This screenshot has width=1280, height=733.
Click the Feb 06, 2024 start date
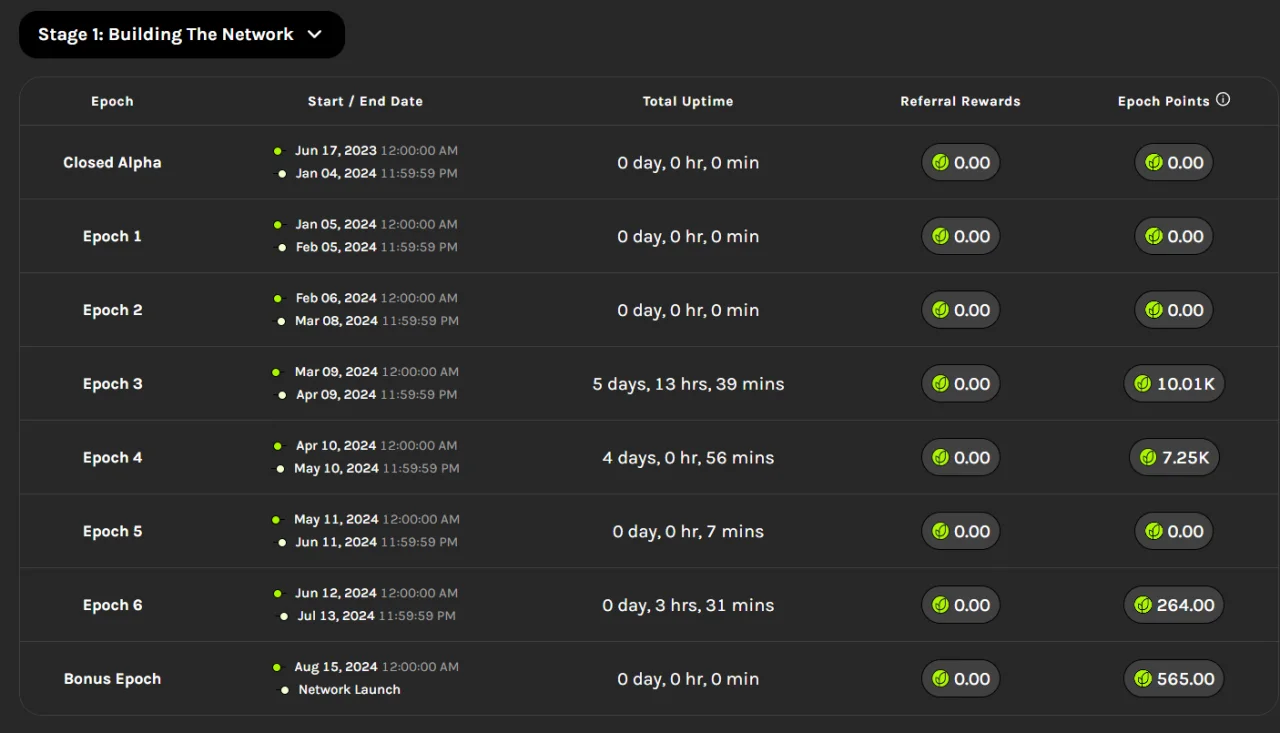tap(336, 298)
